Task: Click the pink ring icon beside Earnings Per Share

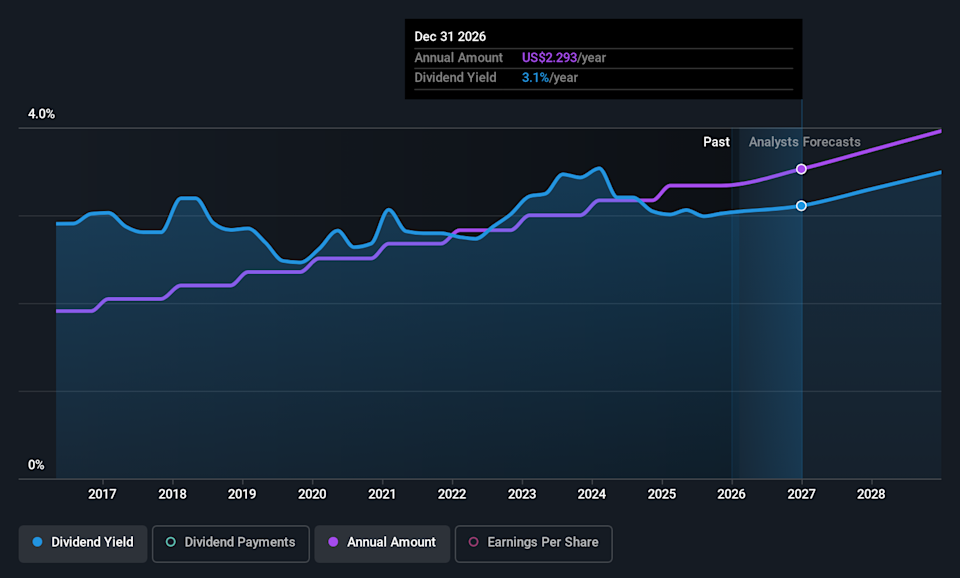Action: tap(473, 542)
